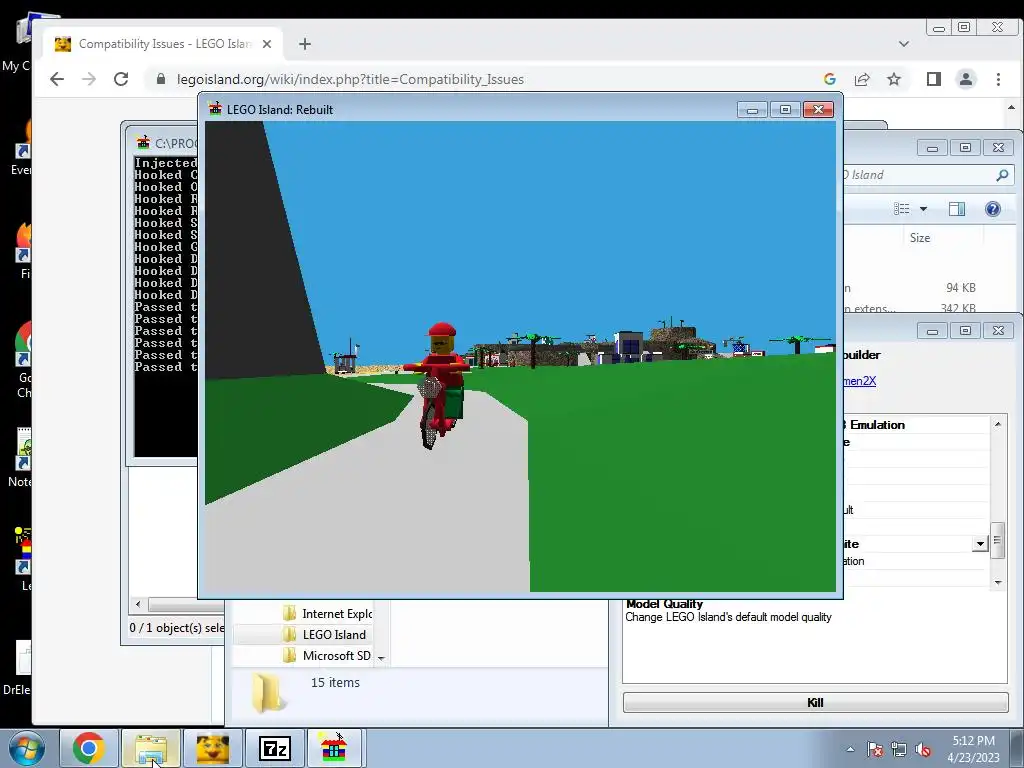
Task: Bookmark this page with star icon
Action: (894, 79)
